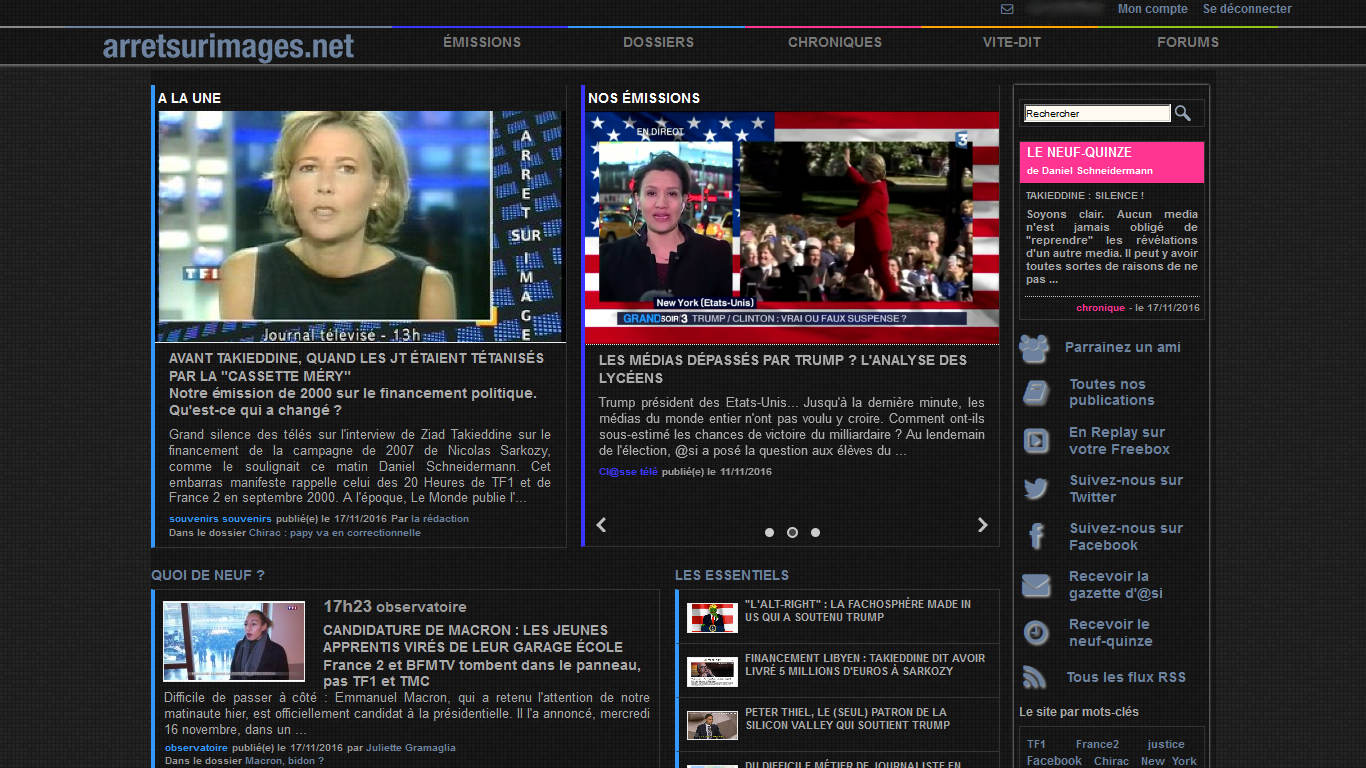
Task: Open the Financement libyen article thumbnail
Action: 712,671
